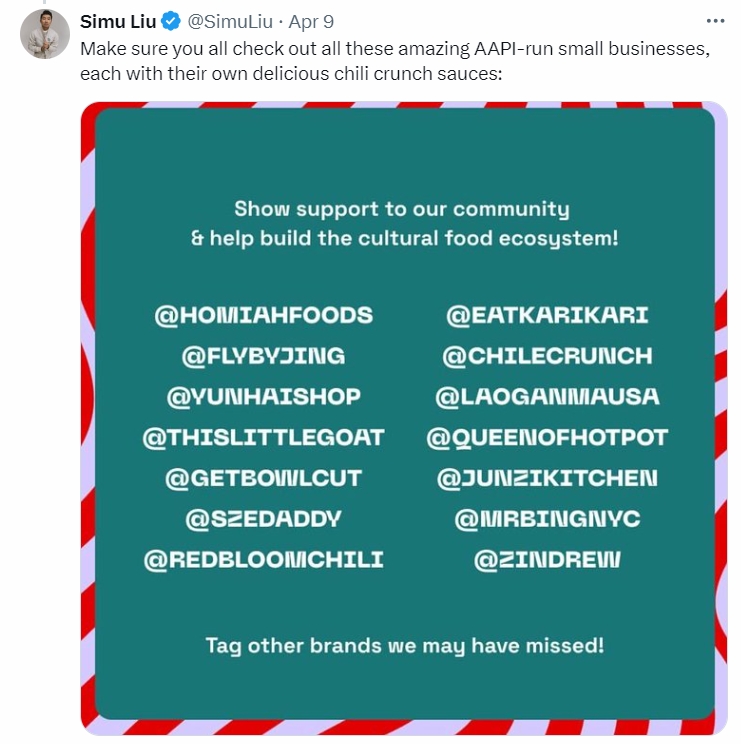The height and width of the screenshot is (744, 741).
Task: Click the @YUNHAISHOP handle in the image
Action: click(x=263, y=396)
